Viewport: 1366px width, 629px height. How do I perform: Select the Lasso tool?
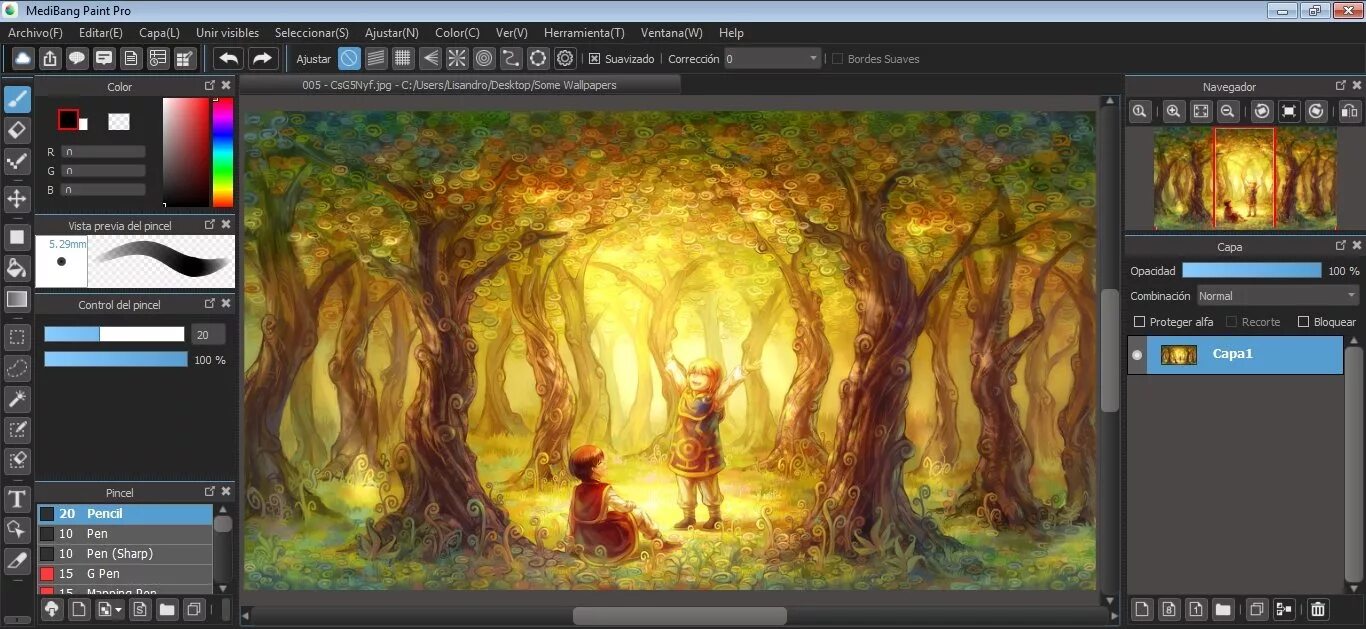pyautogui.click(x=17, y=368)
